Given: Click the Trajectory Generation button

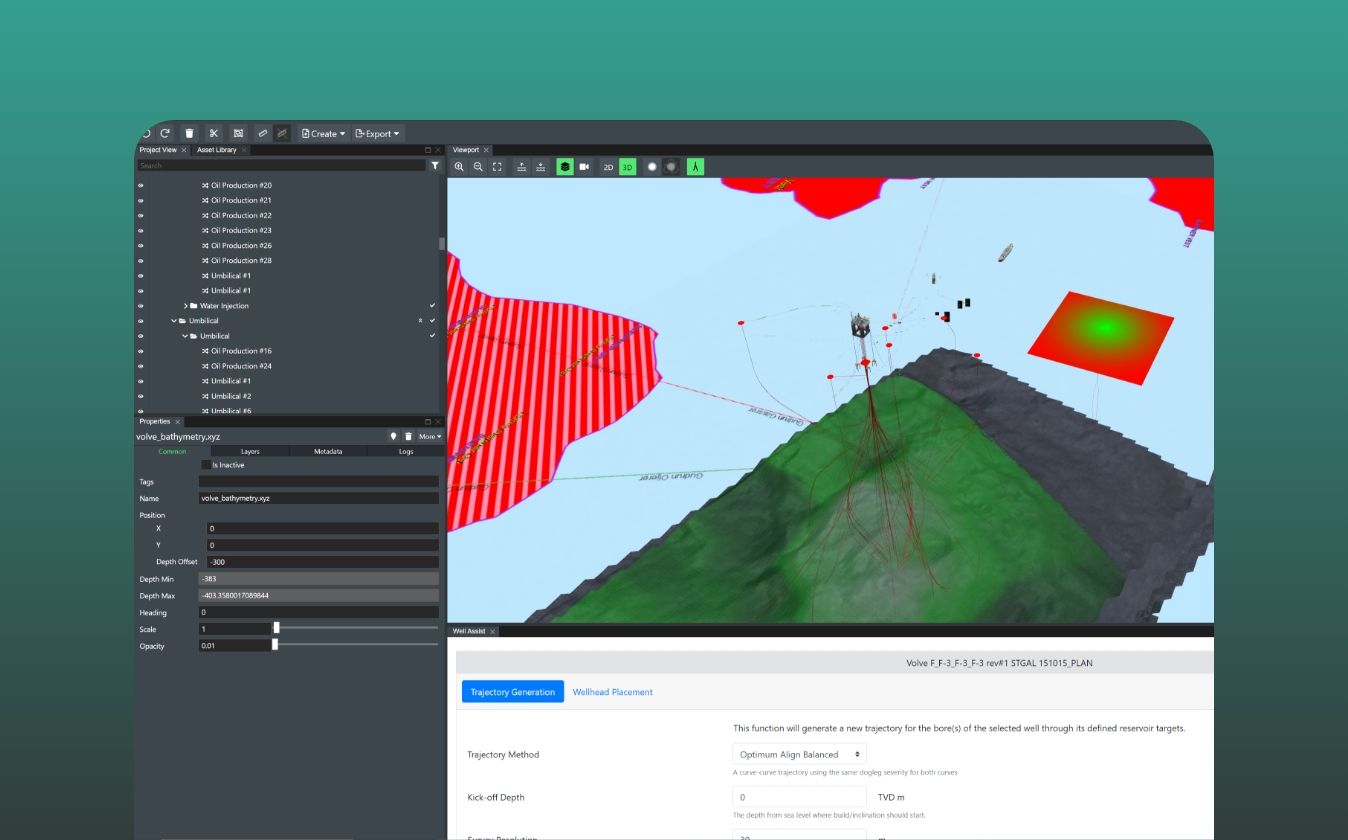Looking at the screenshot, I should (x=512, y=692).
